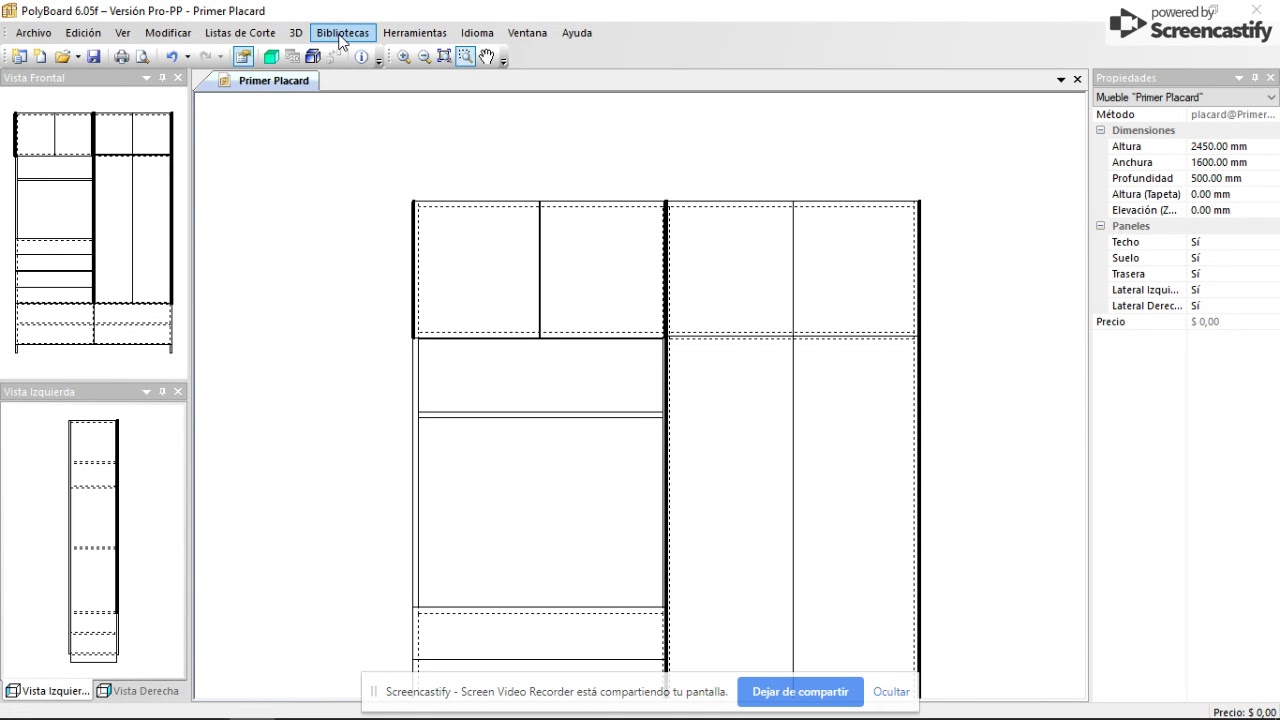Screen dimensions: 1280x720
Task: Show the green 3D box view
Action: click(271, 57)
